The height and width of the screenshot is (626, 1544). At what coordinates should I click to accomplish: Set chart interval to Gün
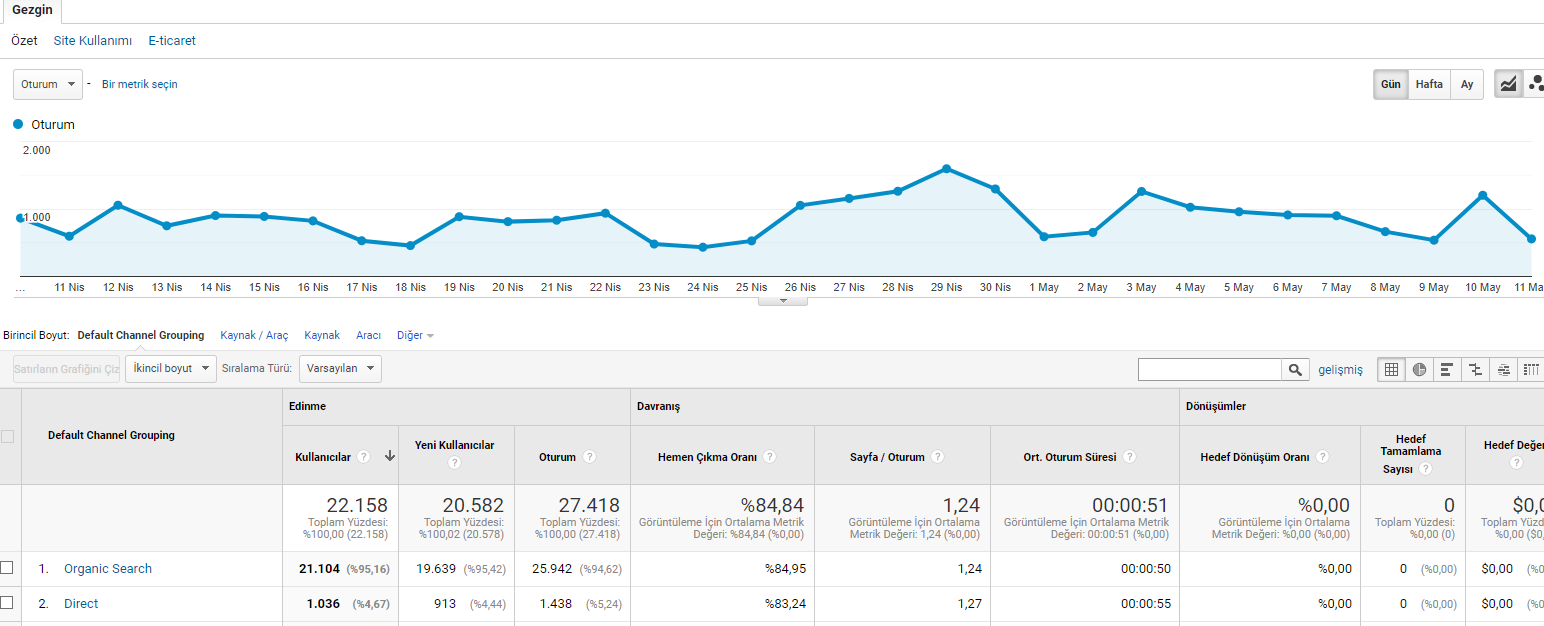click(x=1391, y=85)
